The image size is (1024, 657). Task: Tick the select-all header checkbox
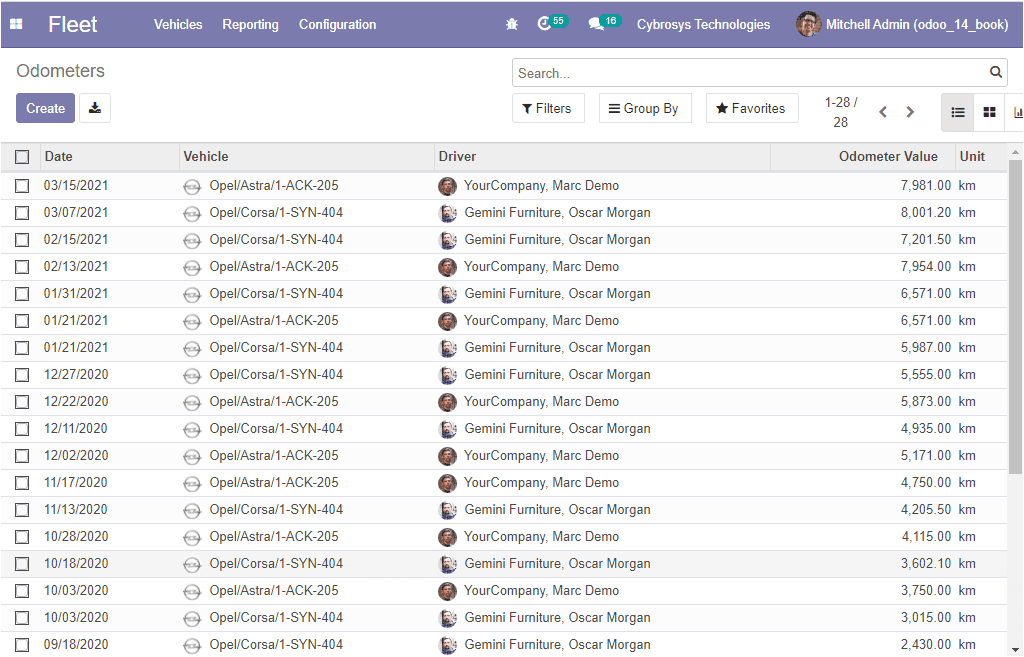point(22,157)
